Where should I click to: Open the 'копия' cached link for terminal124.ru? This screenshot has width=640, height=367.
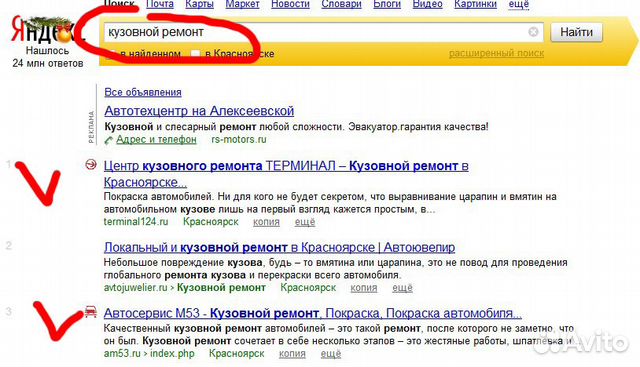click(x=266, y=222)
